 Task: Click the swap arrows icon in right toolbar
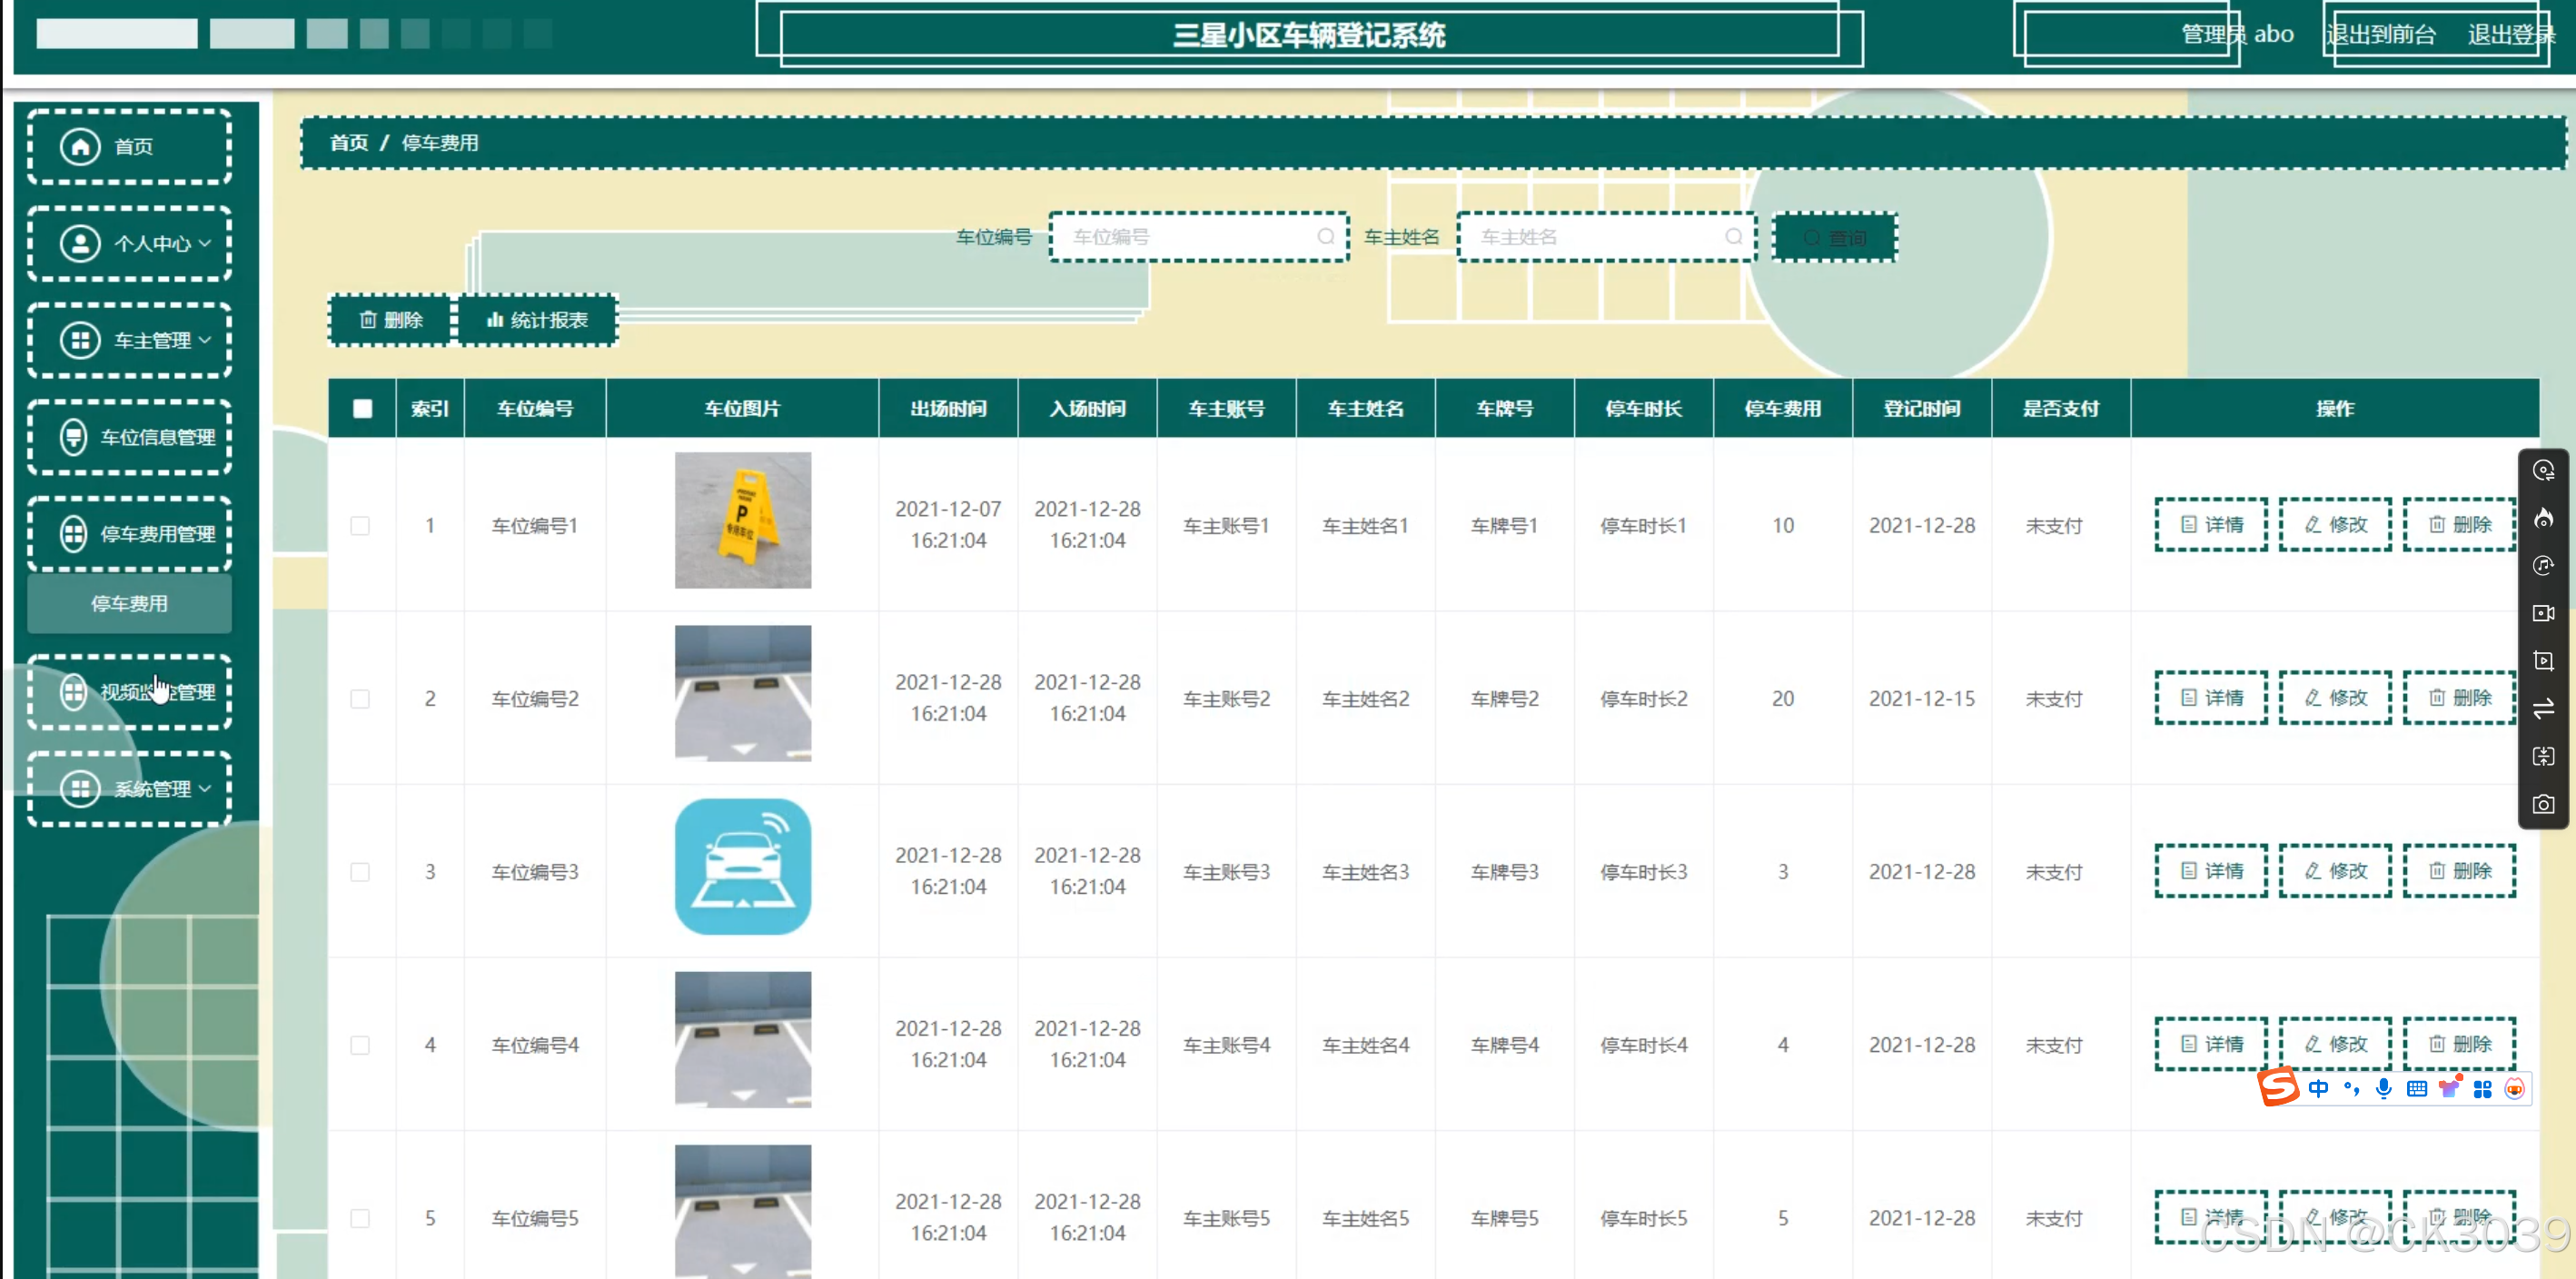click(x=2543, y=709)
